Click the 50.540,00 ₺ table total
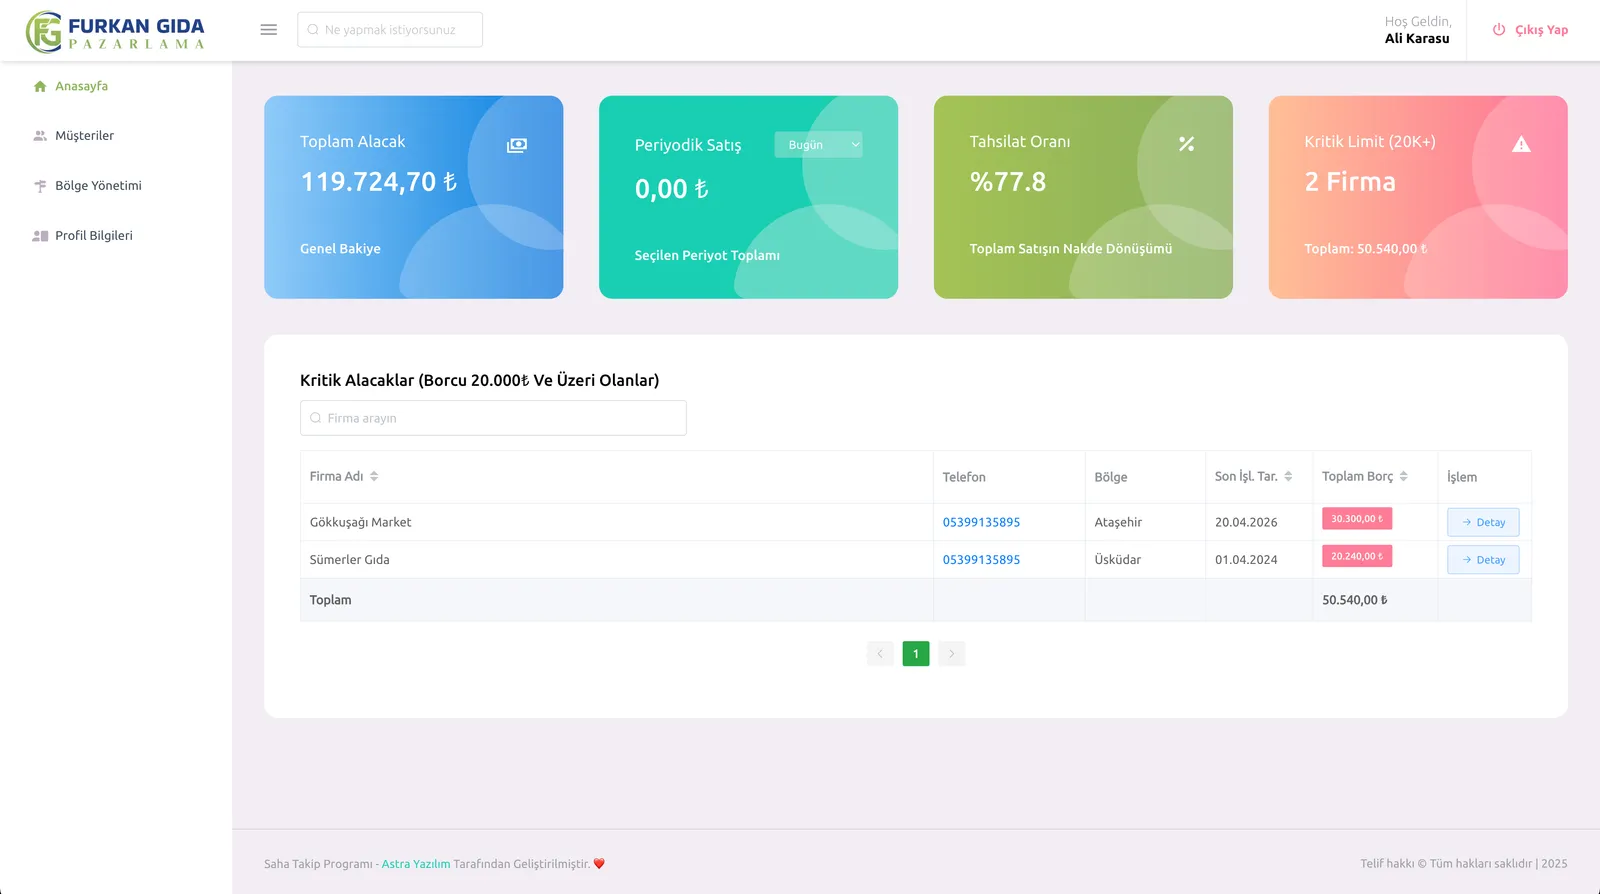Image resolution: width=1600 pixels, height=894 pixels. [1355, 600]
